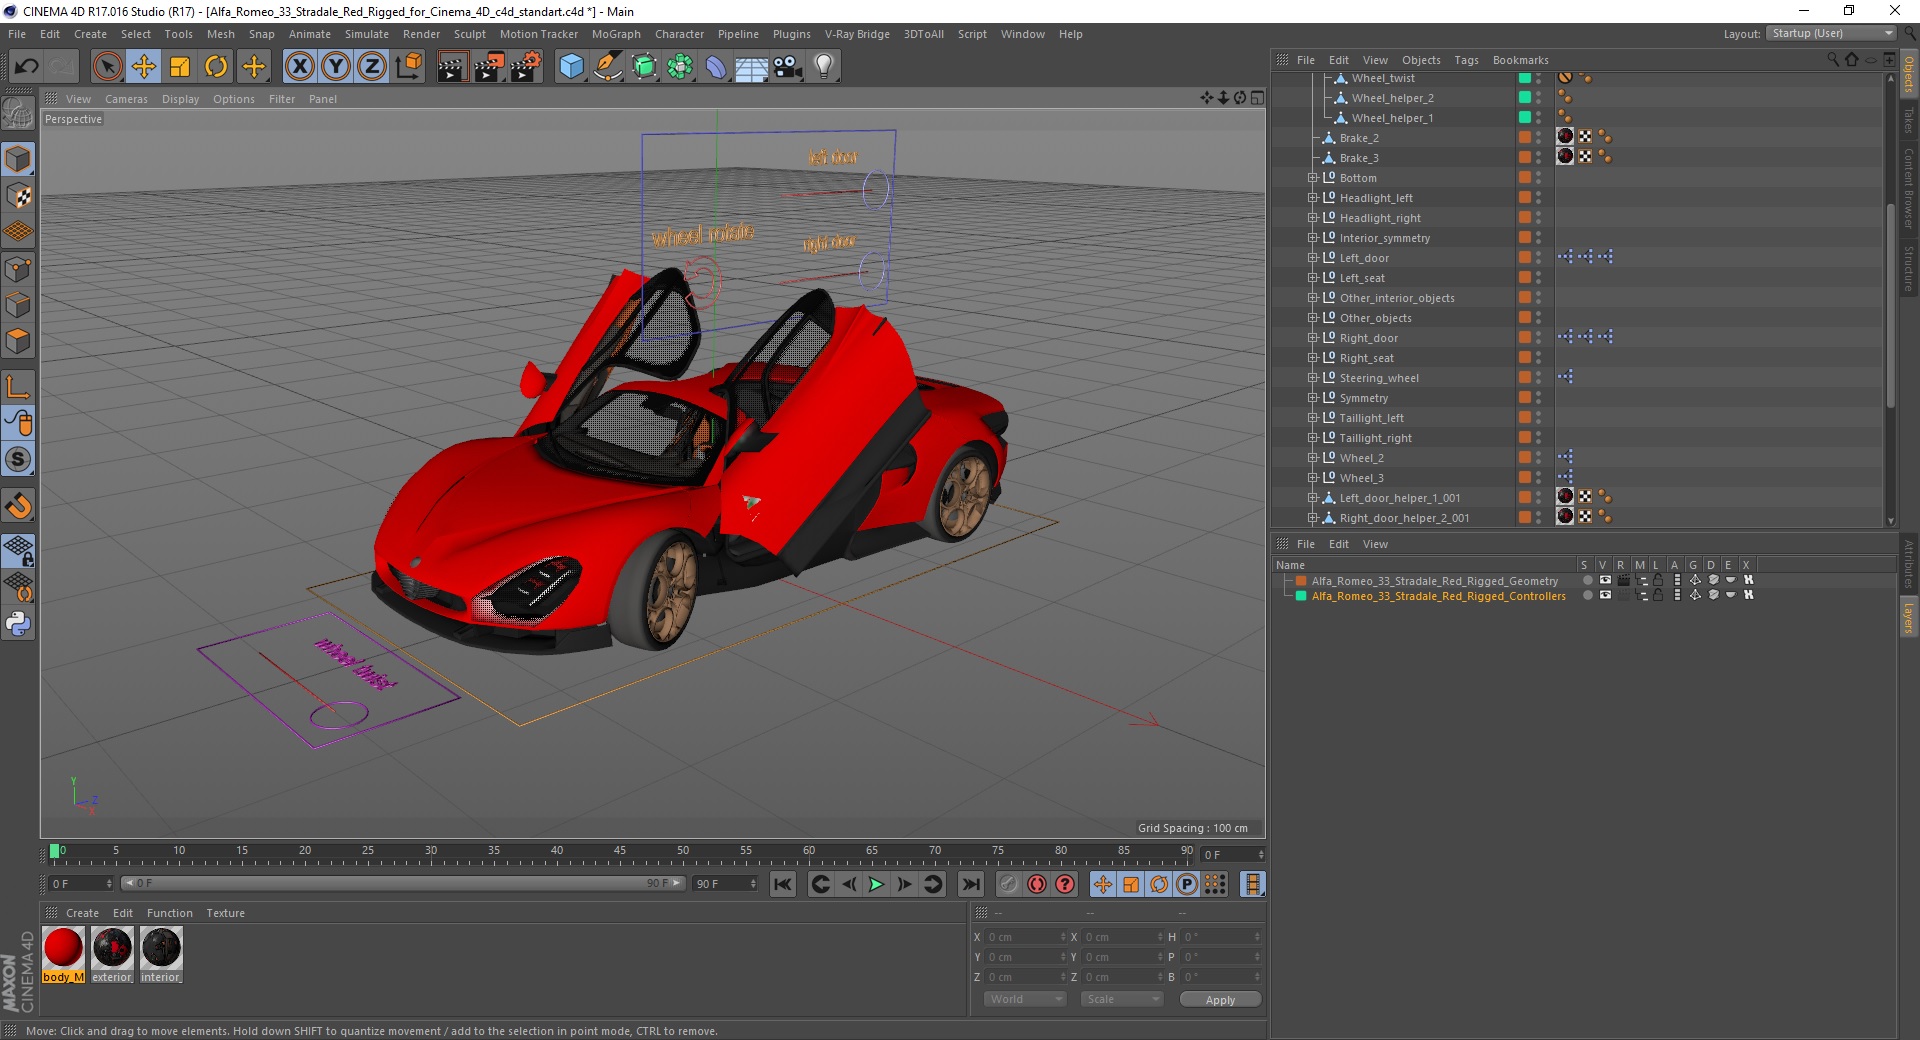Open the Simulate menu

click(367, 34)
